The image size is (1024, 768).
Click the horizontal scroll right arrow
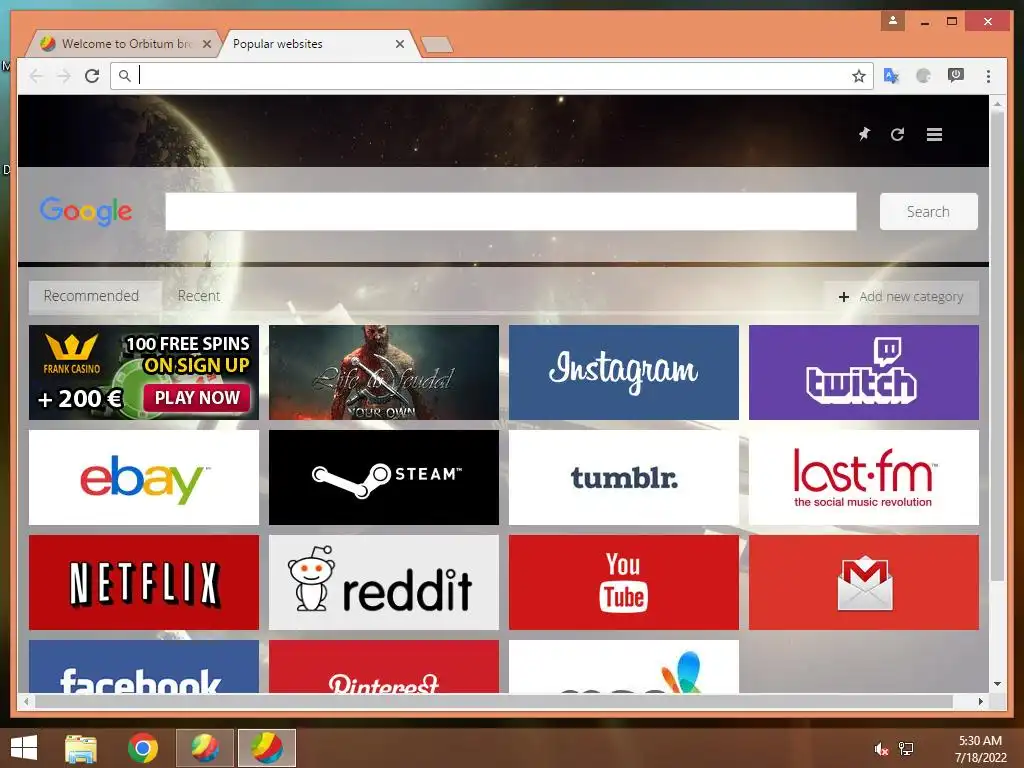(x=981, y=701)
